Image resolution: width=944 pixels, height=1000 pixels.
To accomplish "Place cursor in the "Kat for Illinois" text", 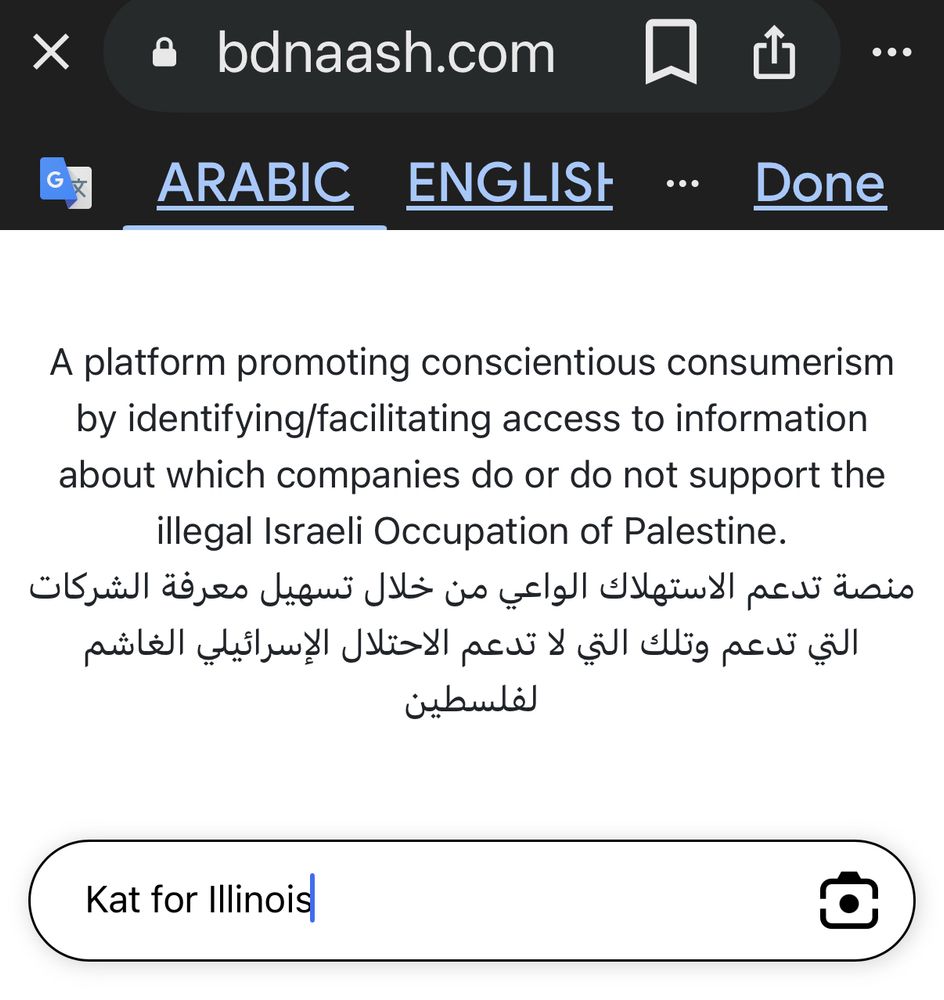I will coord(198,900).
